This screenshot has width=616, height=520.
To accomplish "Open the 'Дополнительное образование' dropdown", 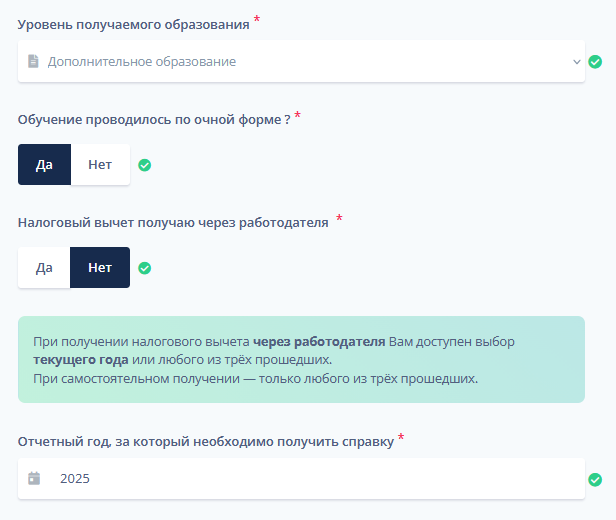I will [300, 62].
